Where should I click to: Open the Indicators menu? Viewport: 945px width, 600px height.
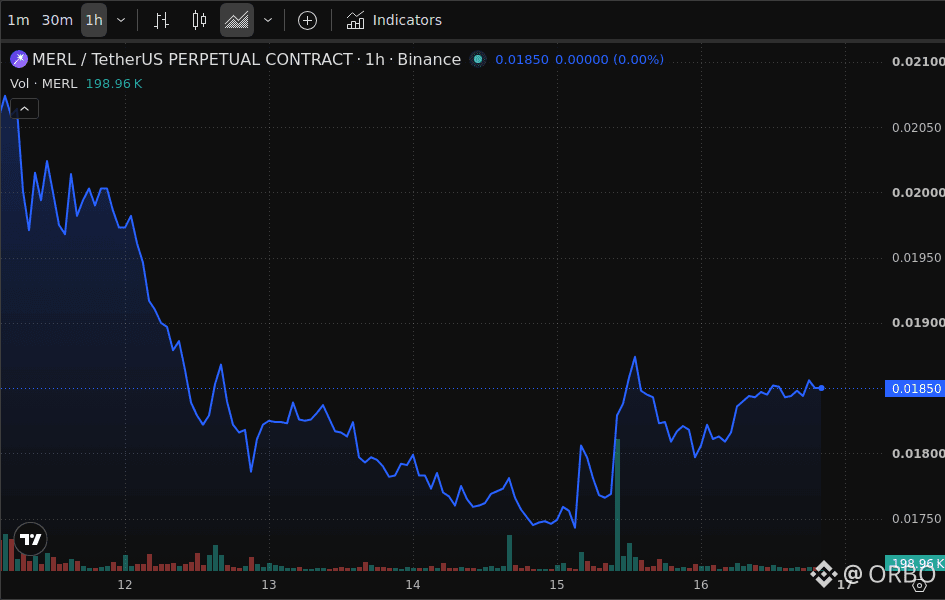(394, 20)
